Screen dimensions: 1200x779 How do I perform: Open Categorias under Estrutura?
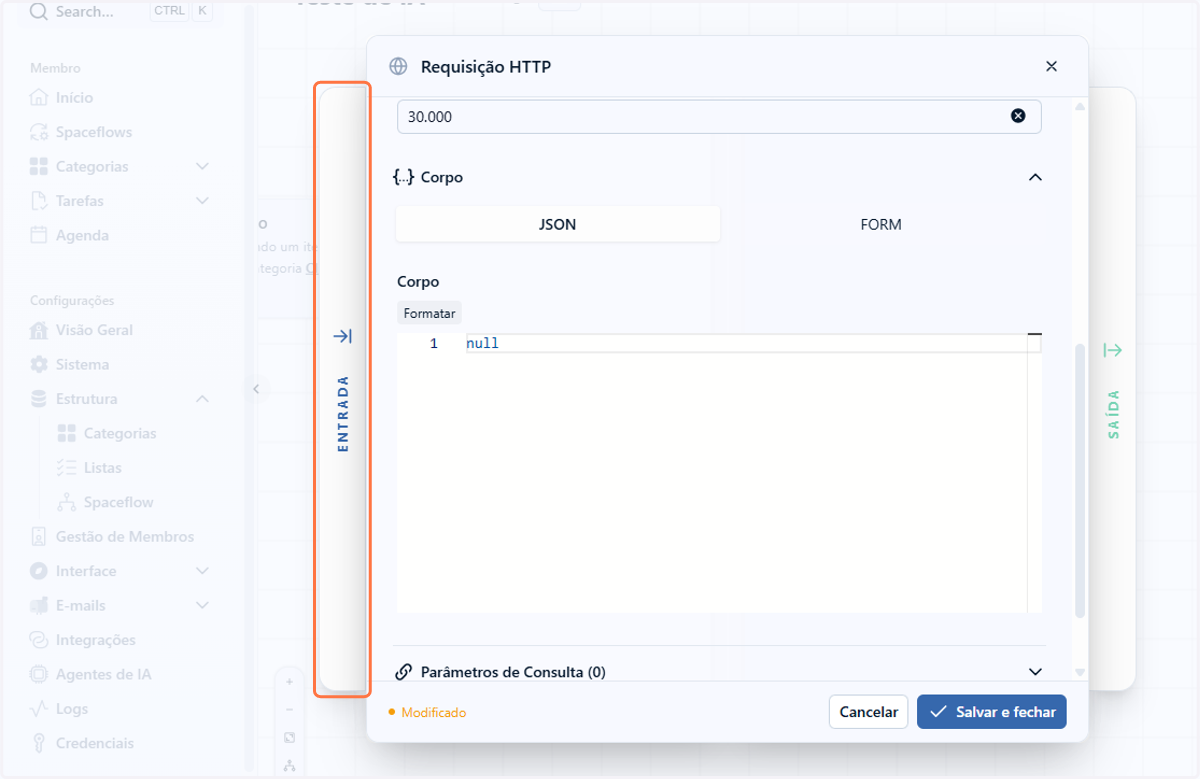tap(120, 433)
